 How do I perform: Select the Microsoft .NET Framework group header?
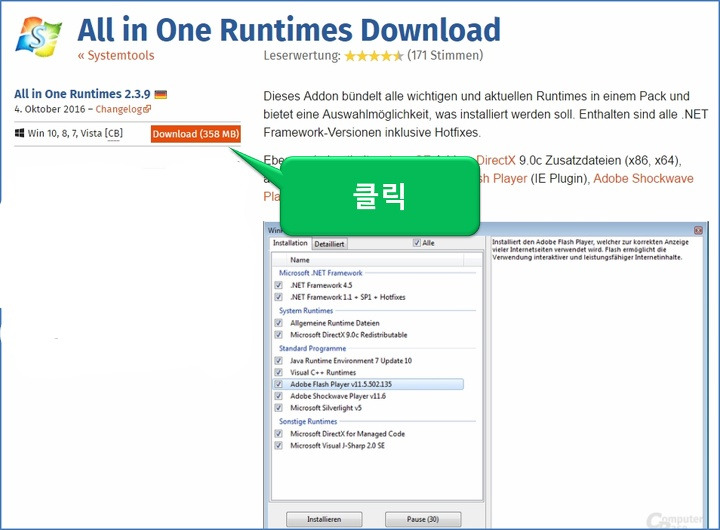[x=321, y=273]
